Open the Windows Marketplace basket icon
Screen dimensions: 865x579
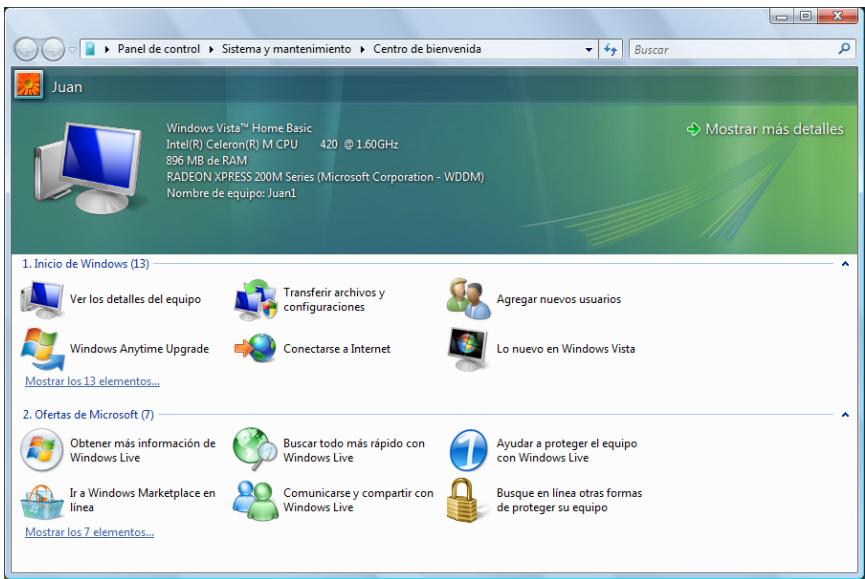click(x=41, y=500)
